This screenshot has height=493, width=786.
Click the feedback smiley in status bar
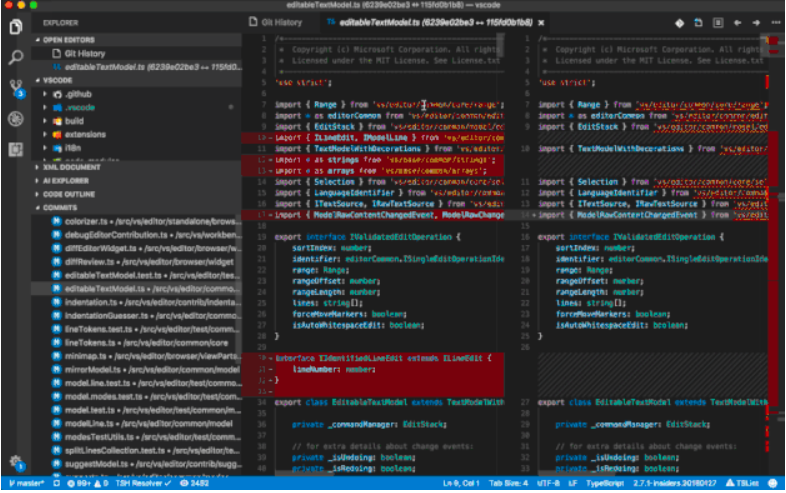[774, 484]
